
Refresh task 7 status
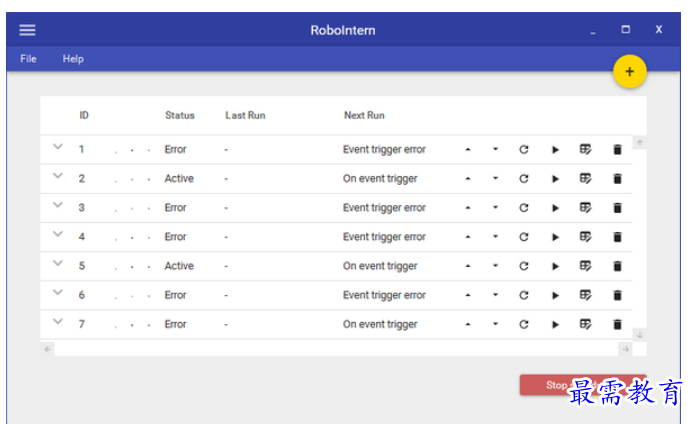click(x=524, y=324)
